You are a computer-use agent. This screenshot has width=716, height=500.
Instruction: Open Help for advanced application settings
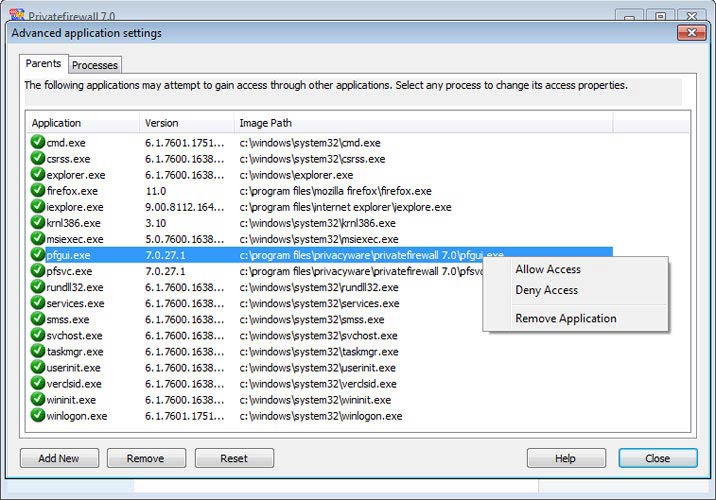point(566,458)
